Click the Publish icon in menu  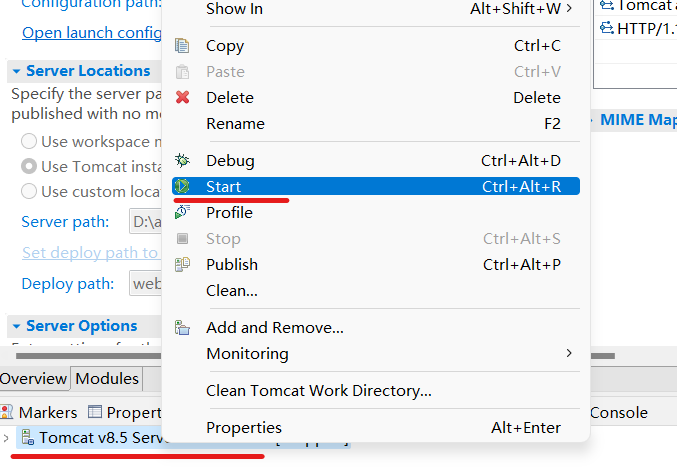tap(182, 265)
